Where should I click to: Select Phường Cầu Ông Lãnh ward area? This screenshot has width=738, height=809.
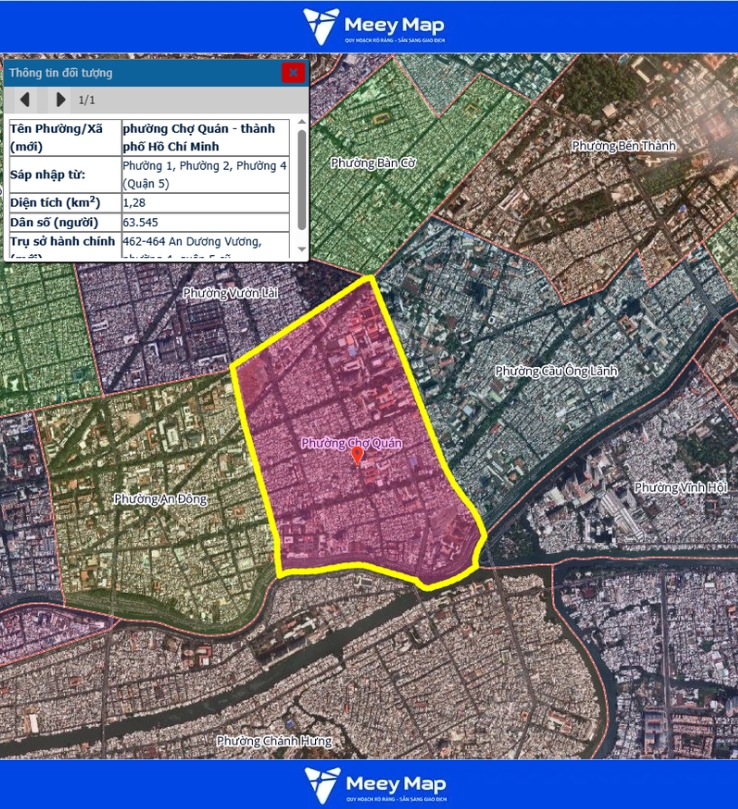pos(556,371)
